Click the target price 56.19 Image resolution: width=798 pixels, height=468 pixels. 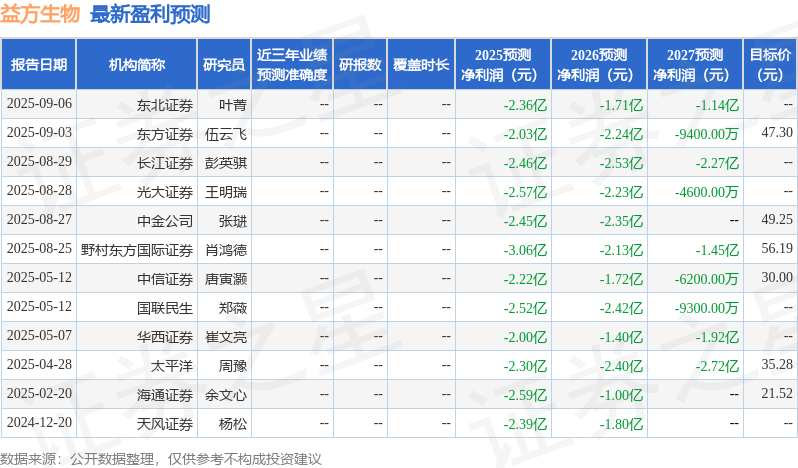(x=777, y=249)
